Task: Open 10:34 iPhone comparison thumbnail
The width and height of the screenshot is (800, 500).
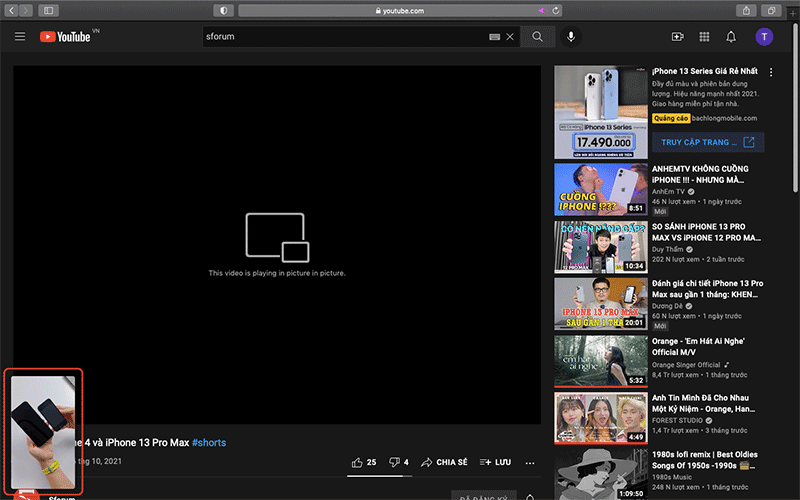Action: click(601, 247)
